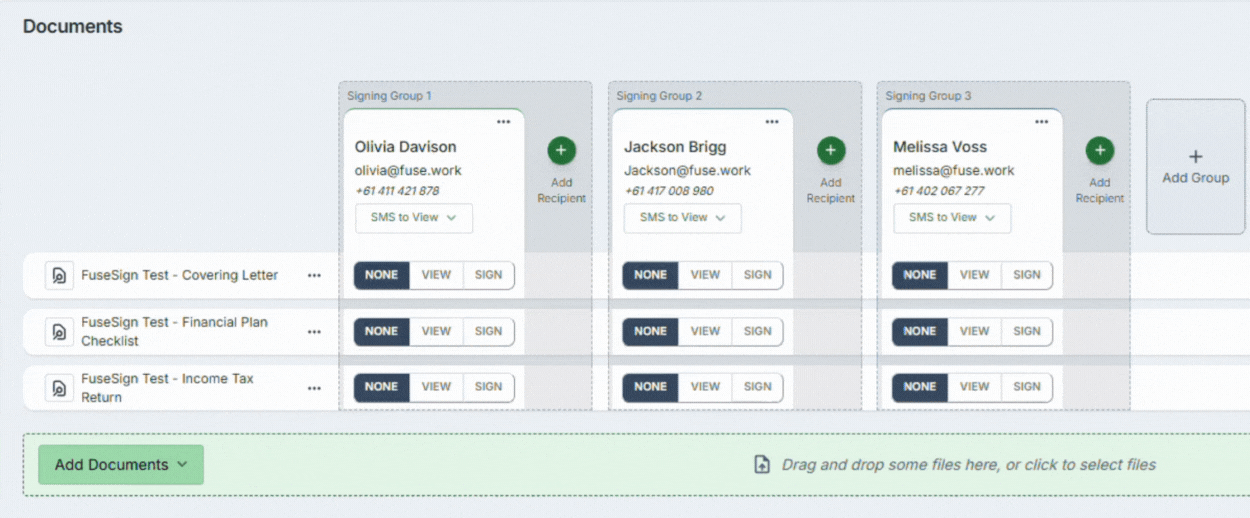Click the Add Group button
1250x518 pixels.
click(1195, 166)
